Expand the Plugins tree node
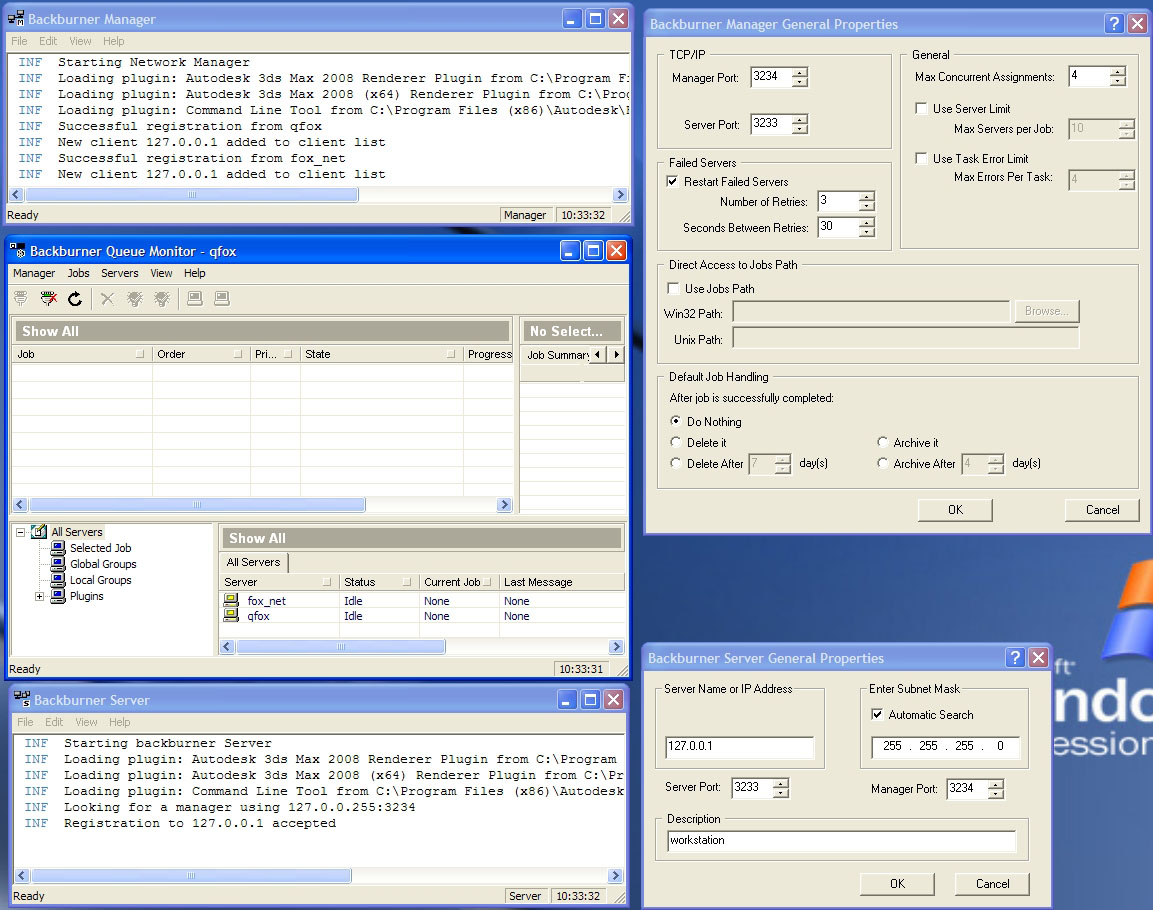 [40, 596]
